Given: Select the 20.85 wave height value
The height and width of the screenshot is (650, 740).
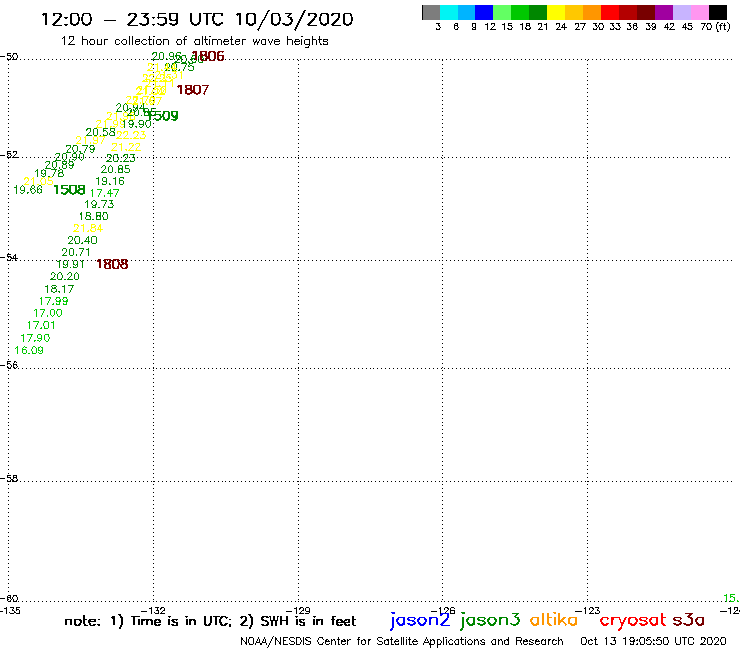Looking at the screenshot, I should [116, 169].
